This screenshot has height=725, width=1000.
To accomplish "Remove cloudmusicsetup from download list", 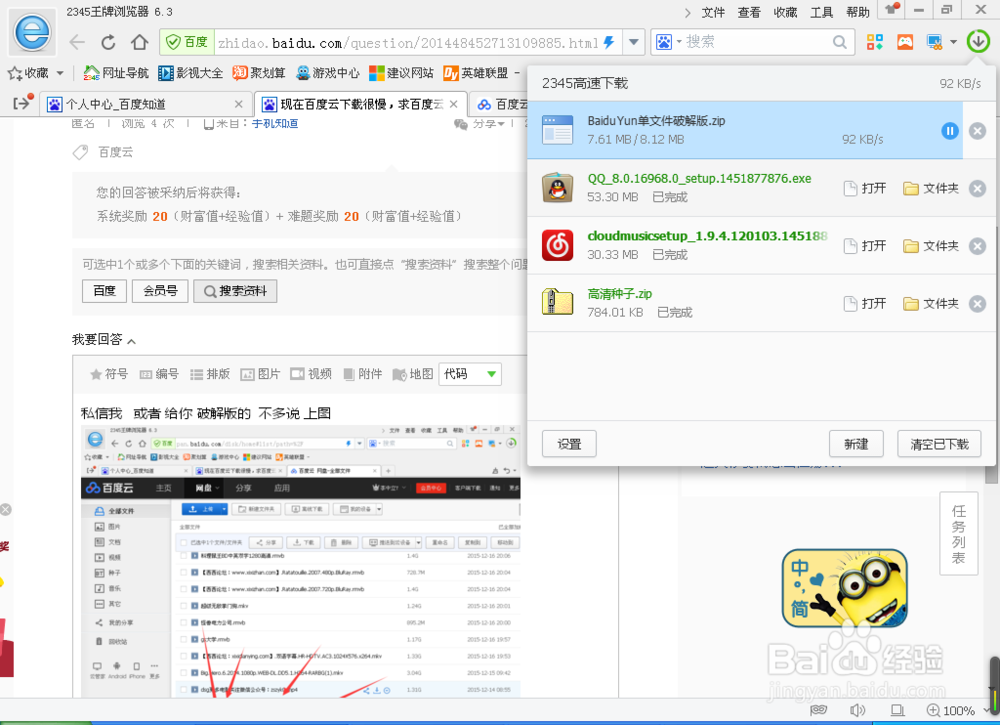I will click(977, 246).
